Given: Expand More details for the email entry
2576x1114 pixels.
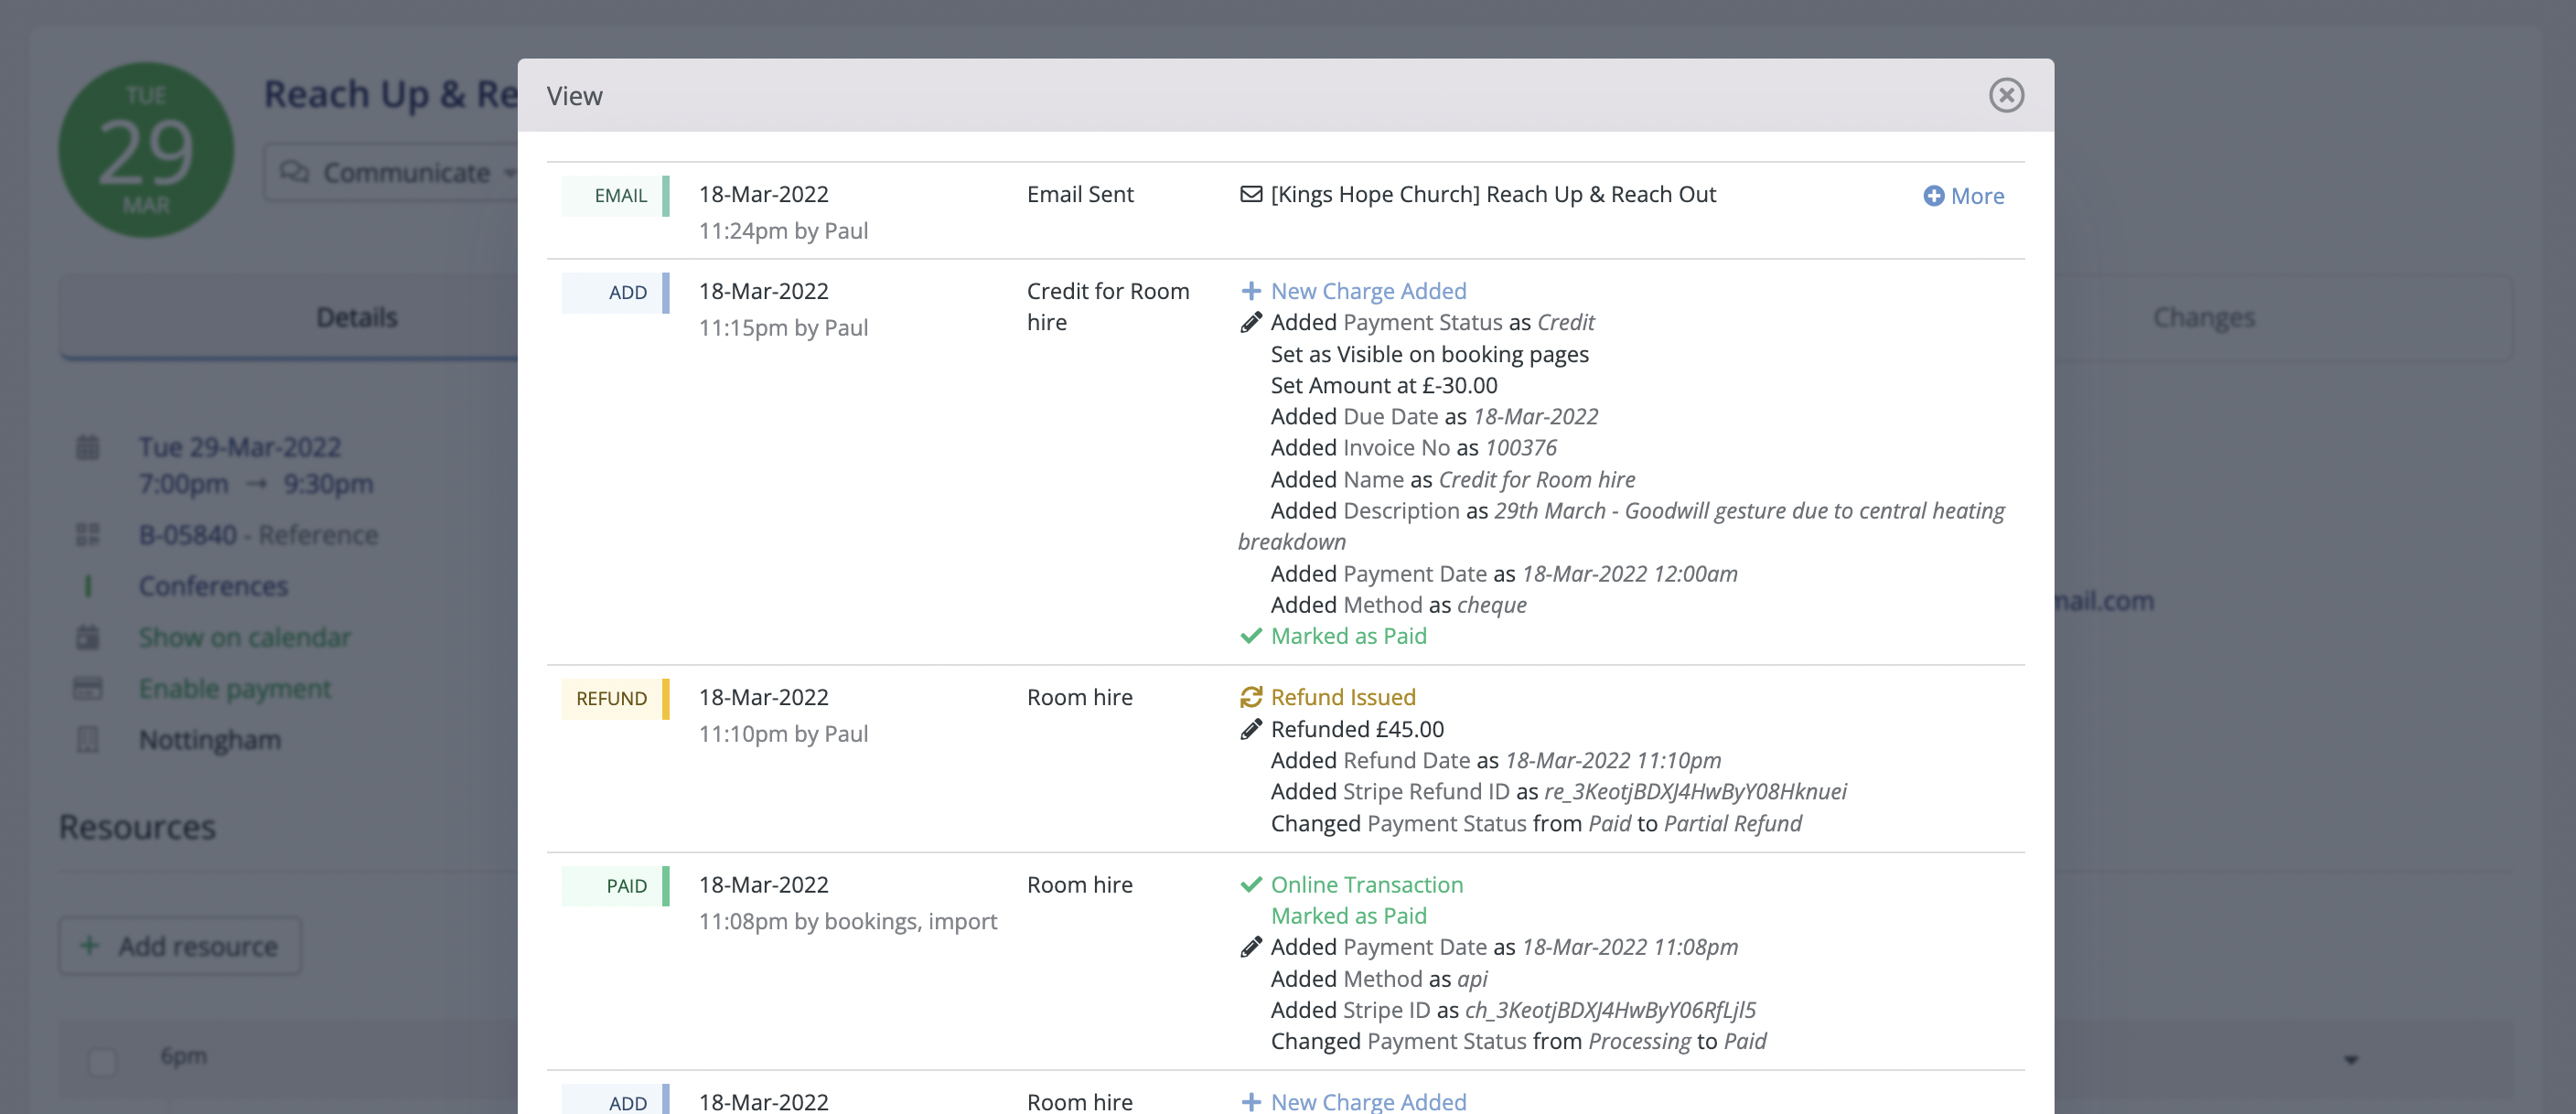Looking at the screenshot, I should coord(1963,196).
